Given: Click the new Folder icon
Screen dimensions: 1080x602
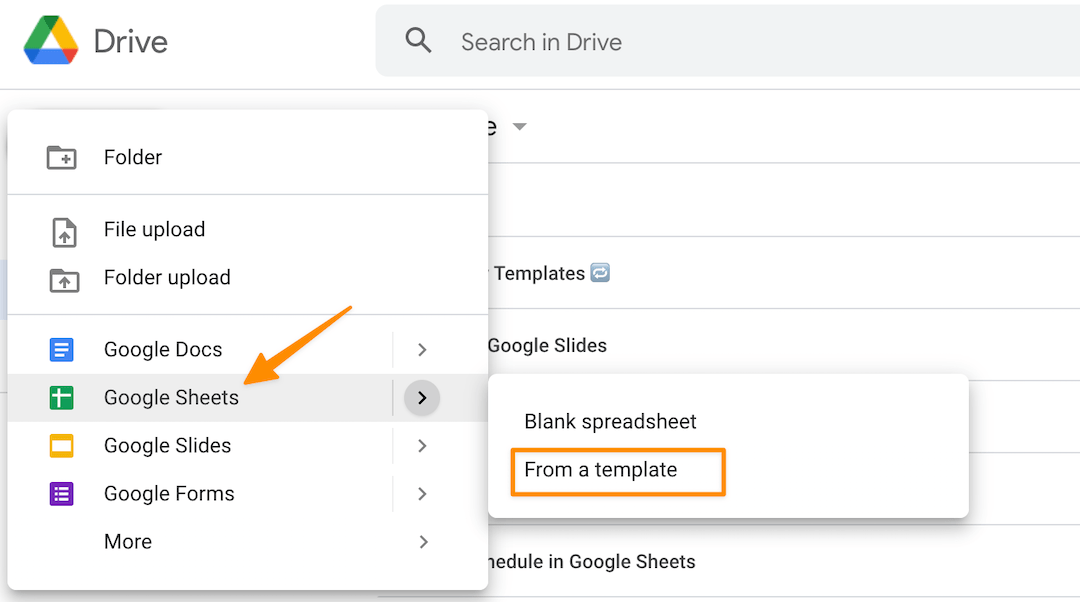Looking at the screenshot, I should point(62,157).
